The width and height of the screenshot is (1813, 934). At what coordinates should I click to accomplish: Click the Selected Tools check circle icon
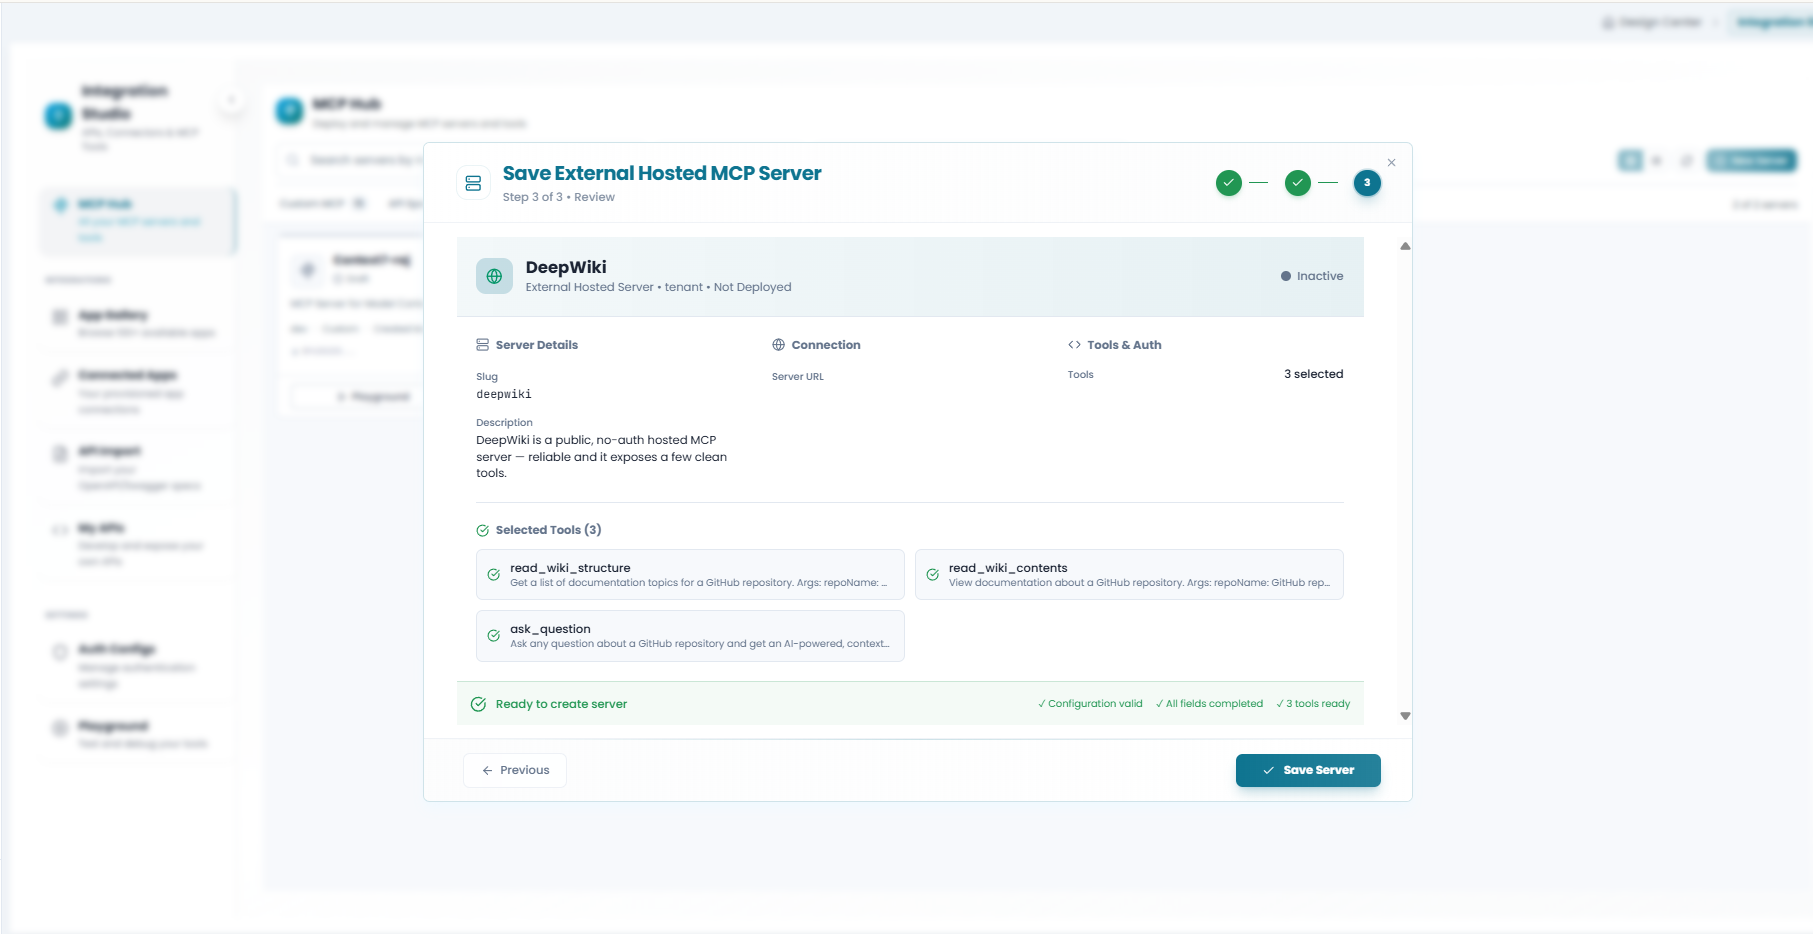(x=483, y=530)
